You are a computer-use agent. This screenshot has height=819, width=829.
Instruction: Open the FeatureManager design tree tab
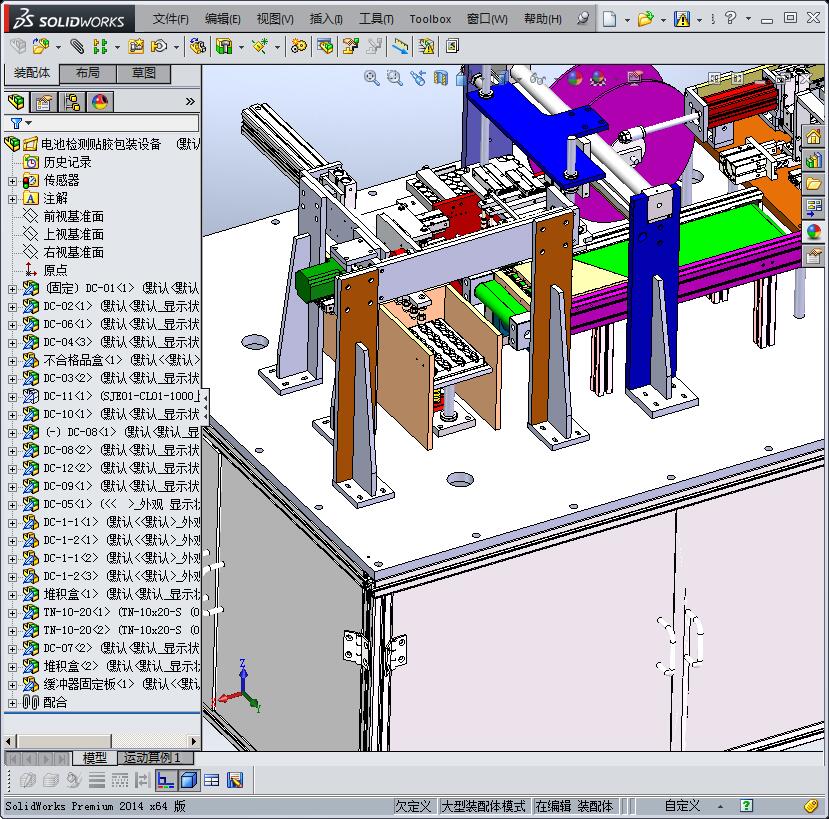[16, 102]
